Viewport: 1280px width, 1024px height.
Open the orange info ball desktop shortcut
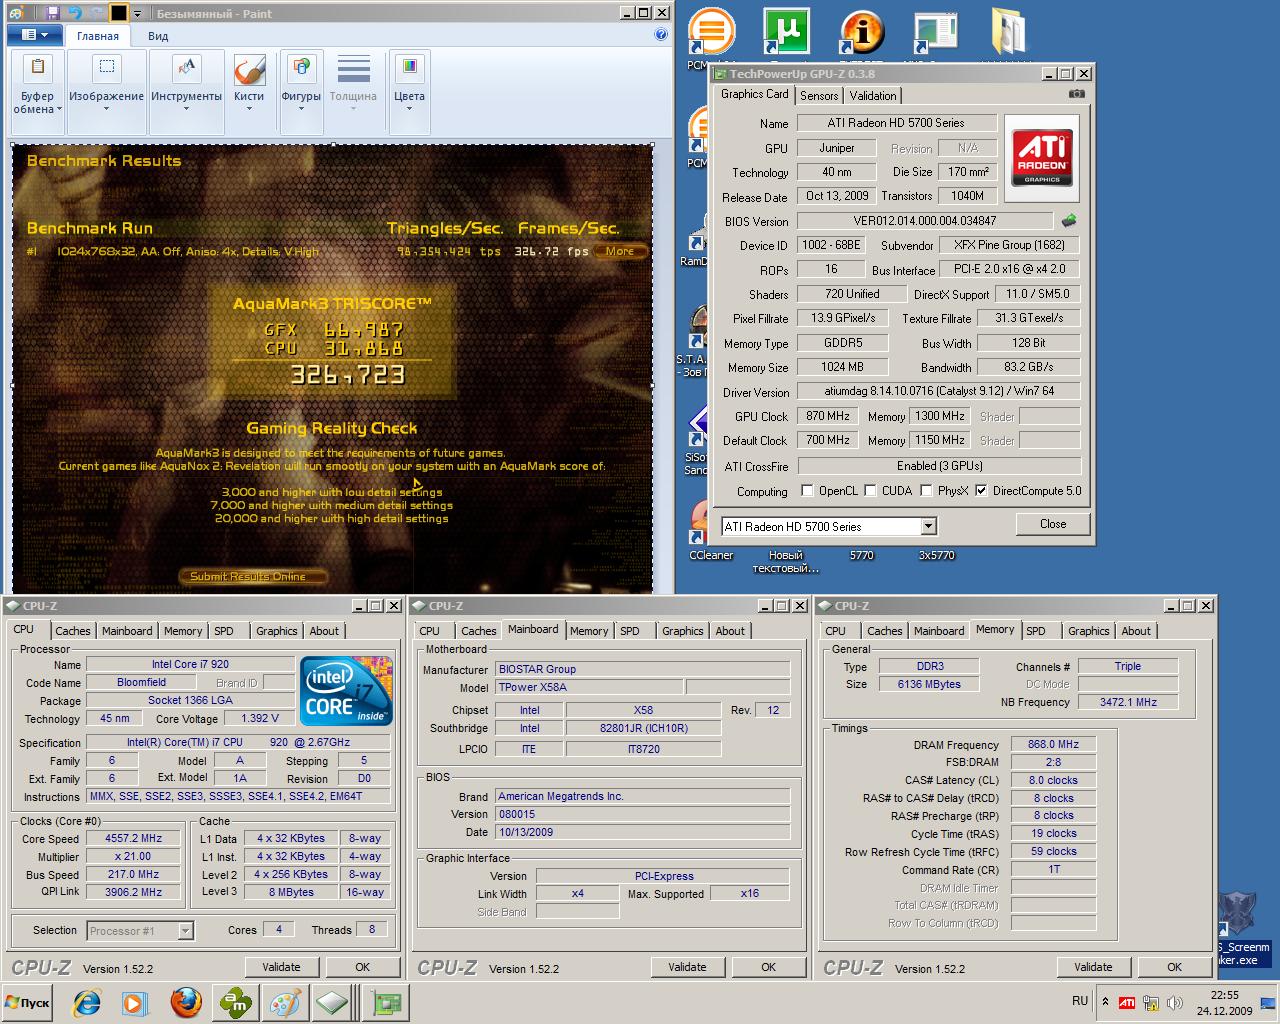[861, 32]
